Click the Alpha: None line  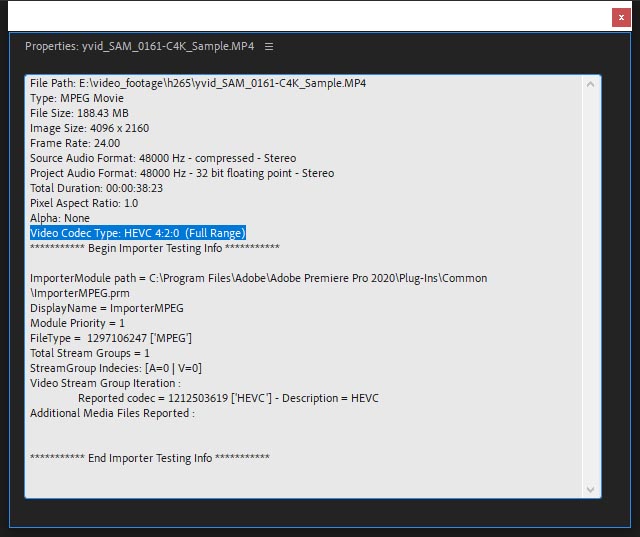pos(60,218)
